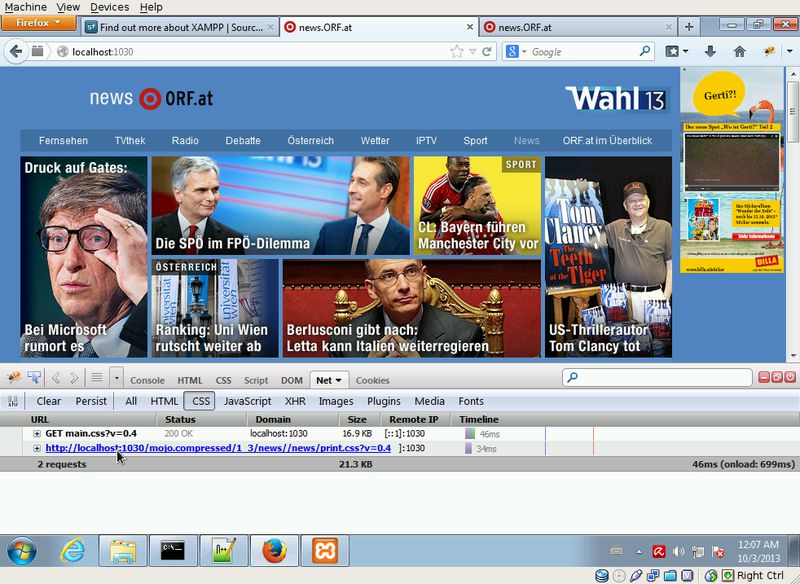The image size is (800, 584).
Task: Bookmark this page with the star icon
Action: point(457,51)
